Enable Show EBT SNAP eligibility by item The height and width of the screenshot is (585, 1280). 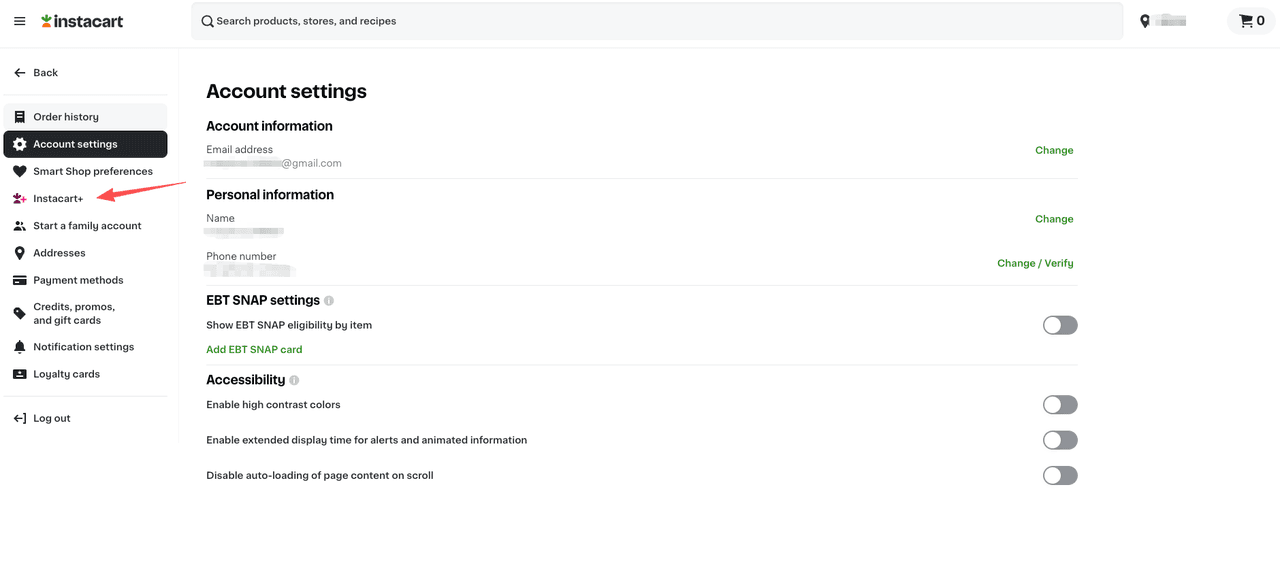coord(1060,324)
